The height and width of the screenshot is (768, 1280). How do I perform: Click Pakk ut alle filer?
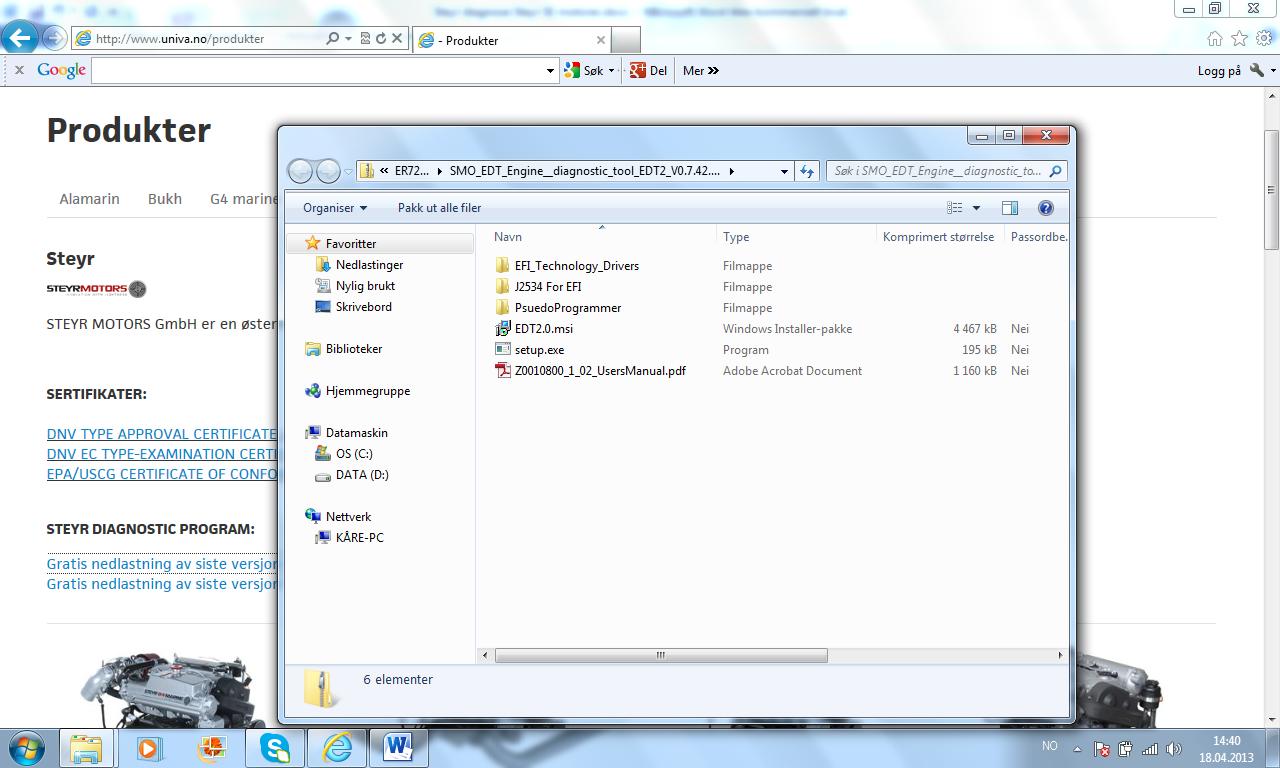(x=439, y=208)
